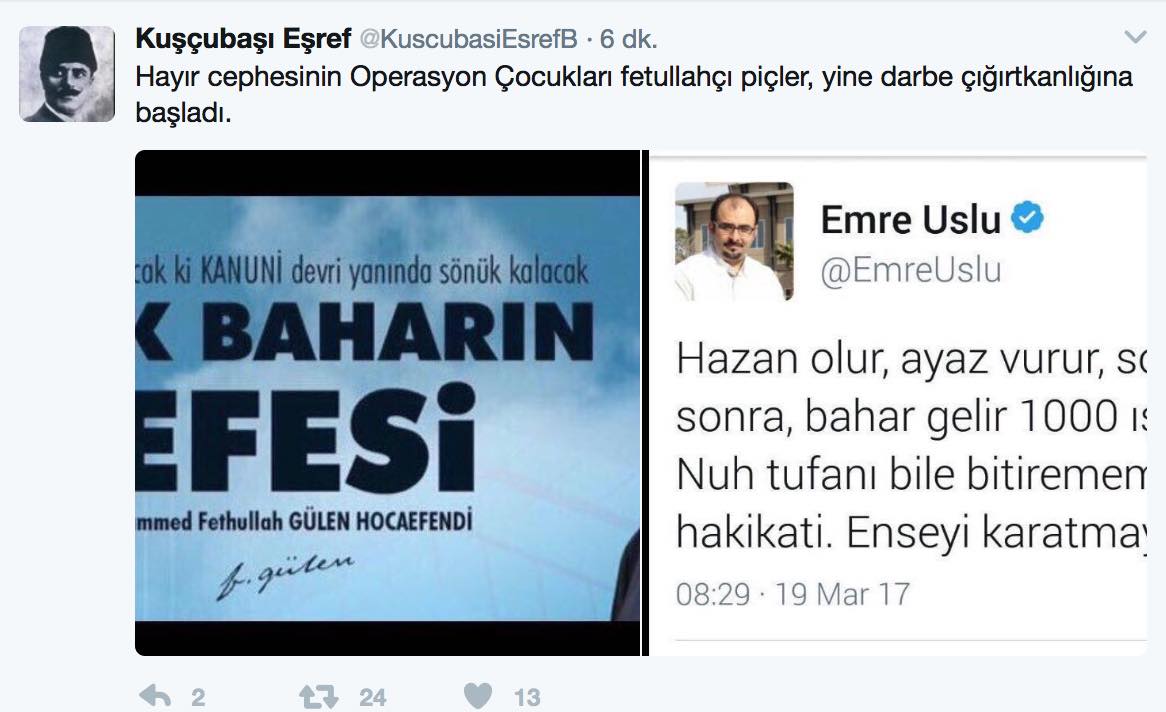
Task: Click the @EmreUslu handle in the screenshot
Action: pyautogui.click(x=911, y=270)
